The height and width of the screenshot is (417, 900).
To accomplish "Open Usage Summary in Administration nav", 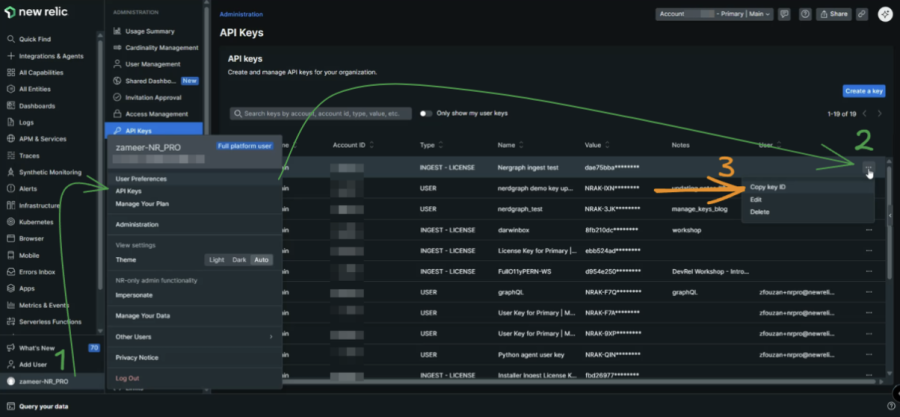I will click(x=150, y=32).
